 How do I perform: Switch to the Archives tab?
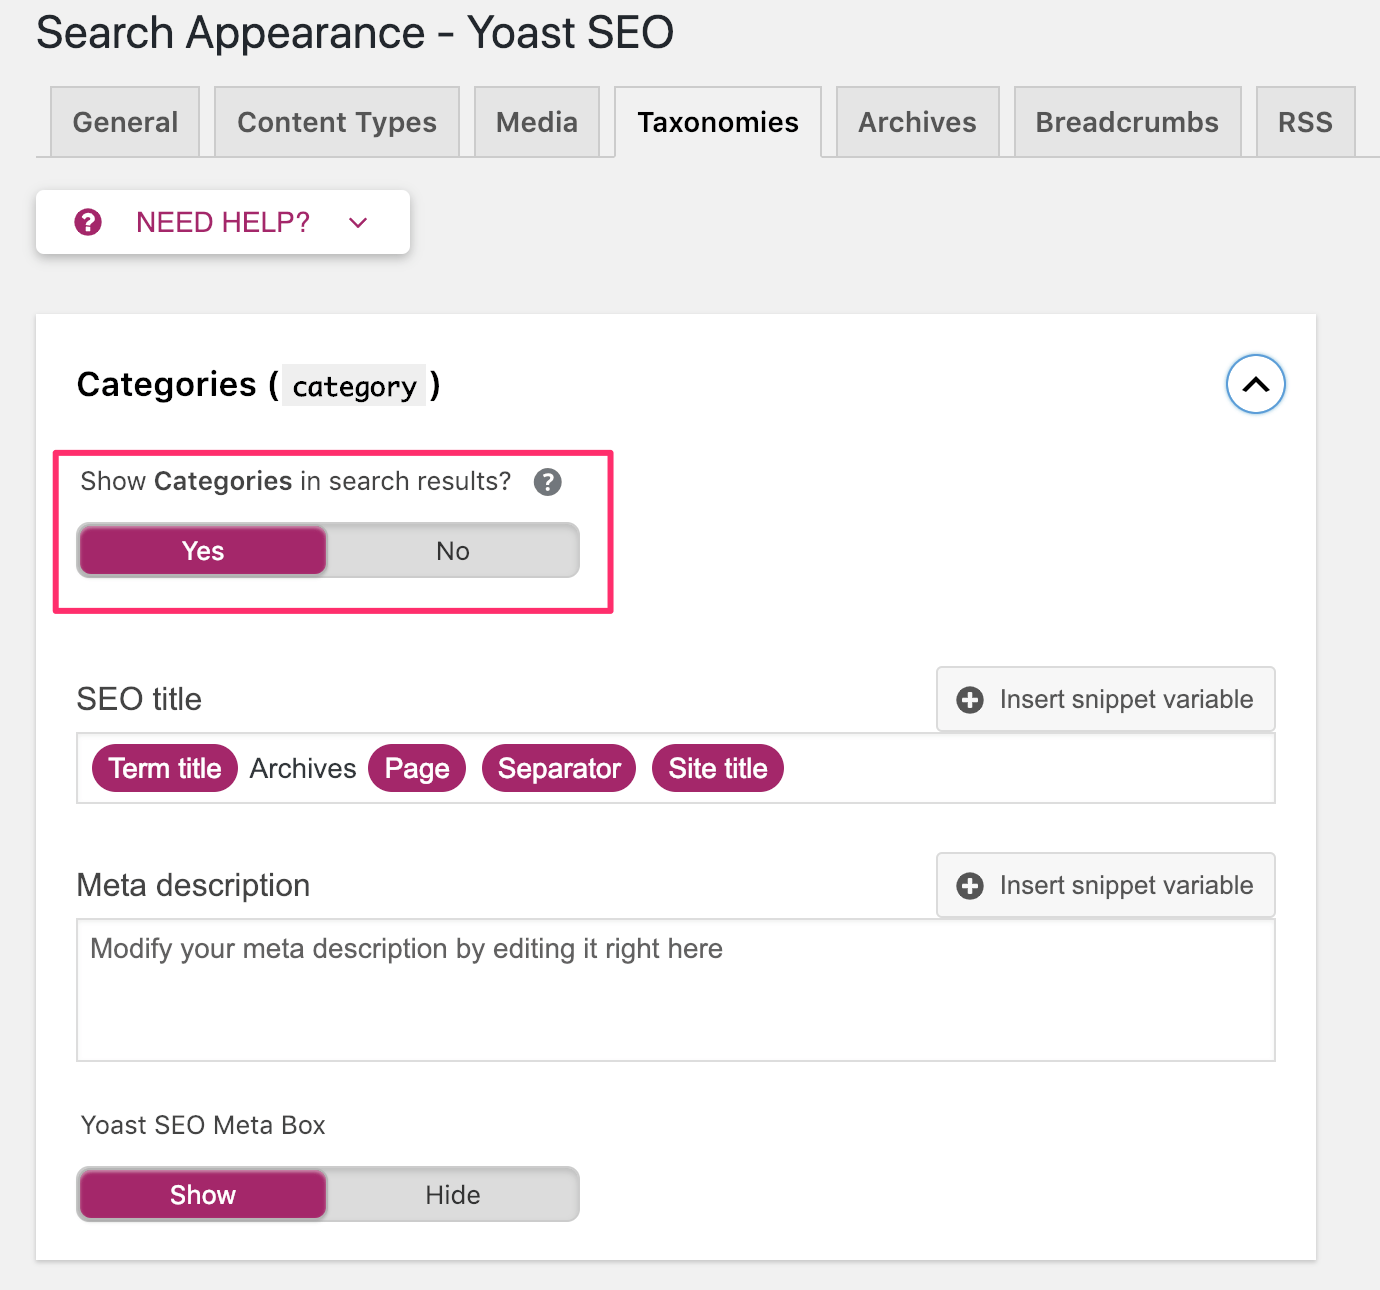[917, 122]
